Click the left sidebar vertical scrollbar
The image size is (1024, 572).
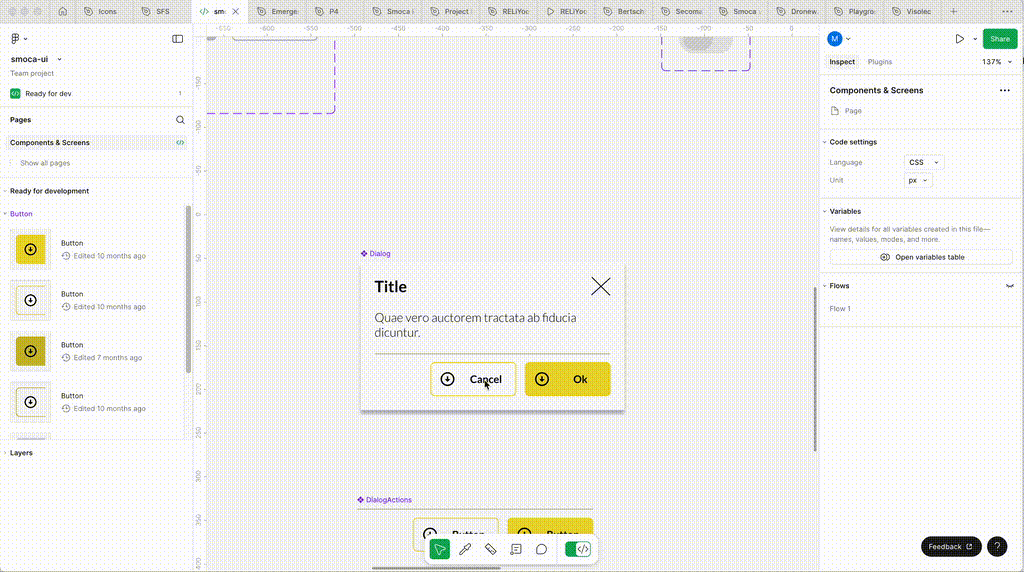(x=189, y=289)
